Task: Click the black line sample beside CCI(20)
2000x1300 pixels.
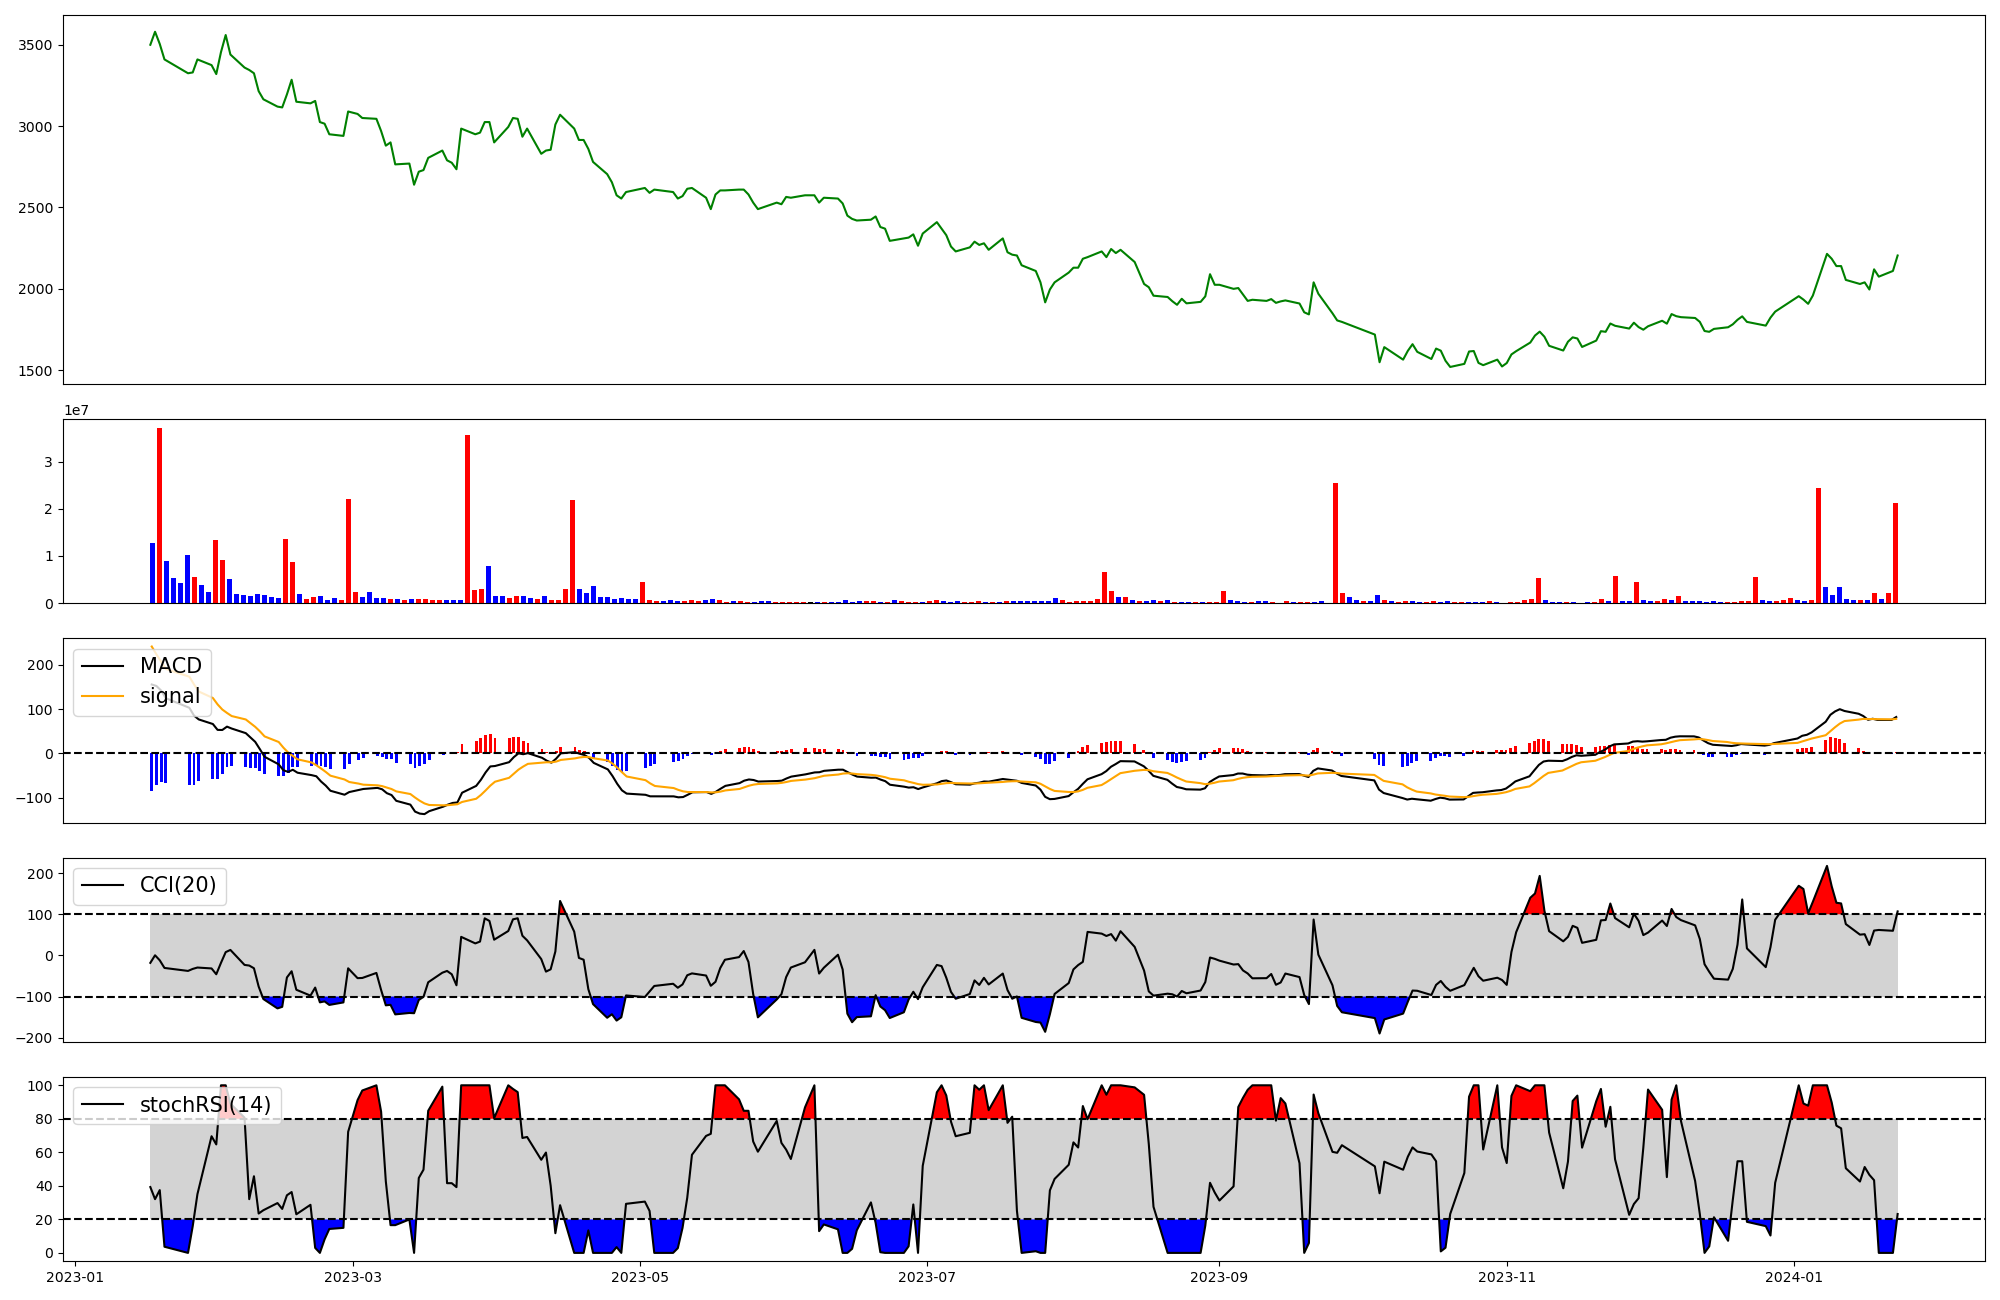Action: [103, 885]
